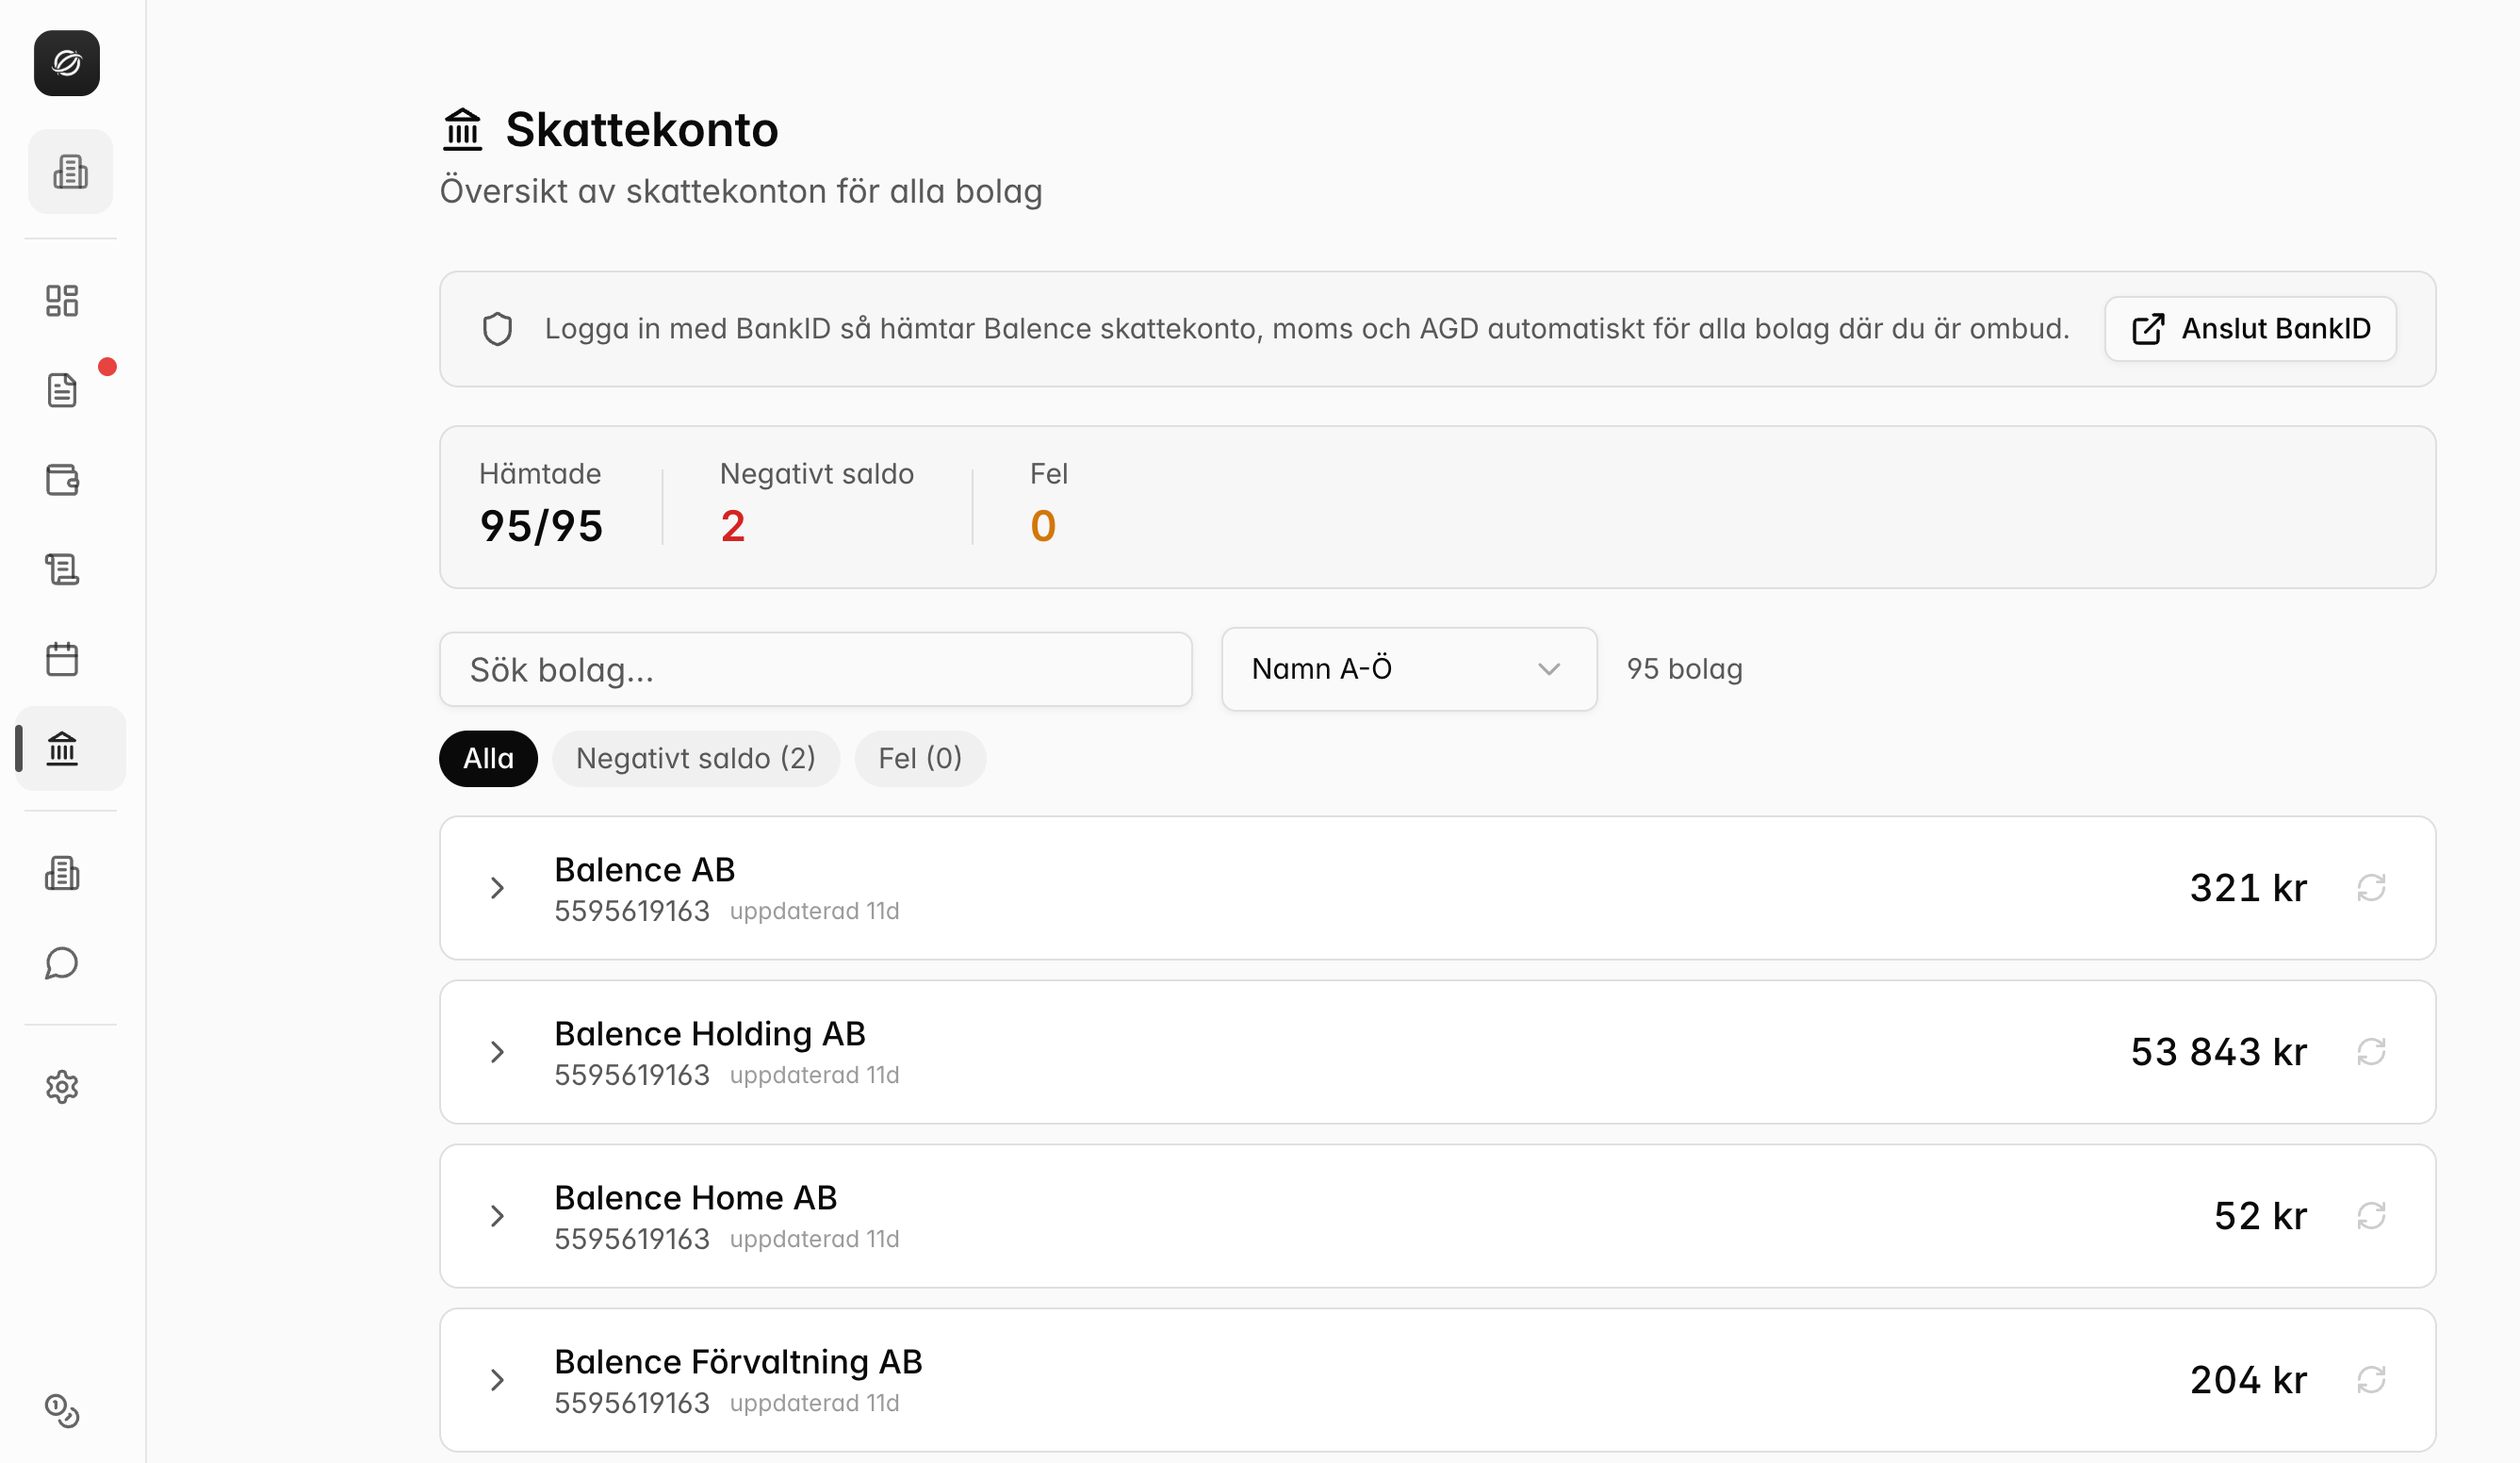Open the calendar icon in sidebar

62,659
